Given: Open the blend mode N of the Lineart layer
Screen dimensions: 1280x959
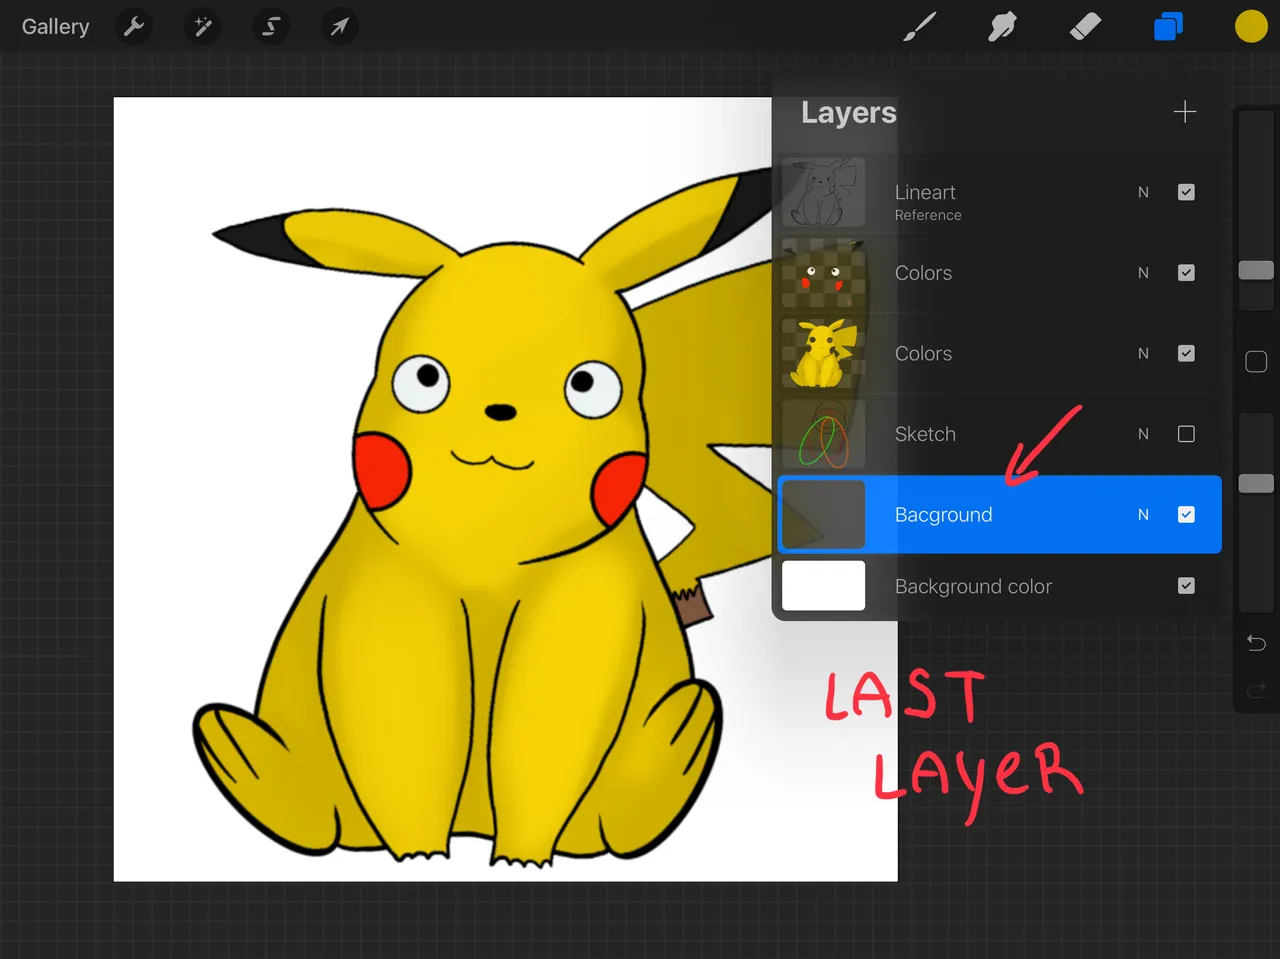Looking at the screenshot, I should pyautogui.click(x=1143, y=192).
